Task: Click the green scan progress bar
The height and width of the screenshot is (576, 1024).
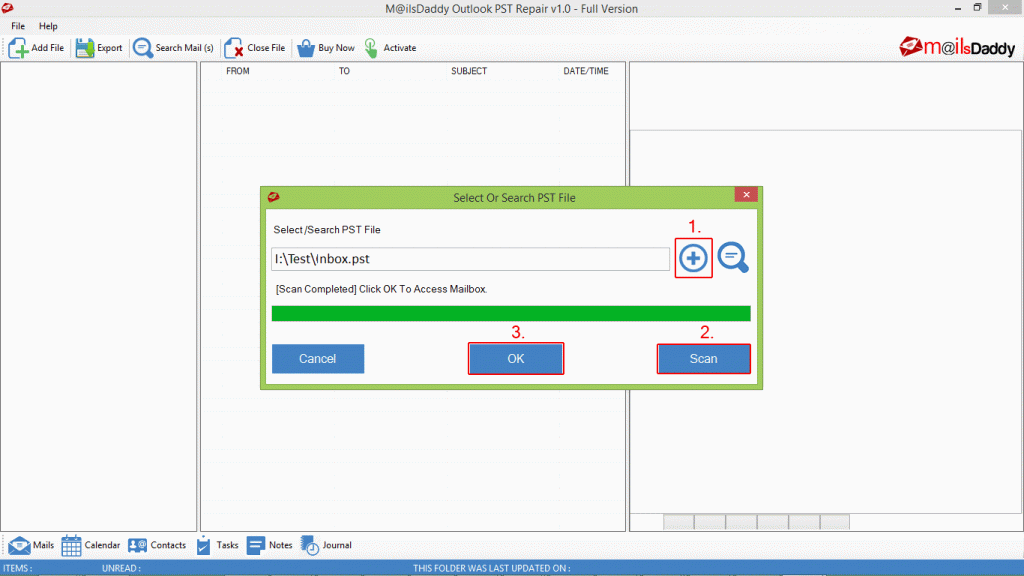Action: coord(511,313)
